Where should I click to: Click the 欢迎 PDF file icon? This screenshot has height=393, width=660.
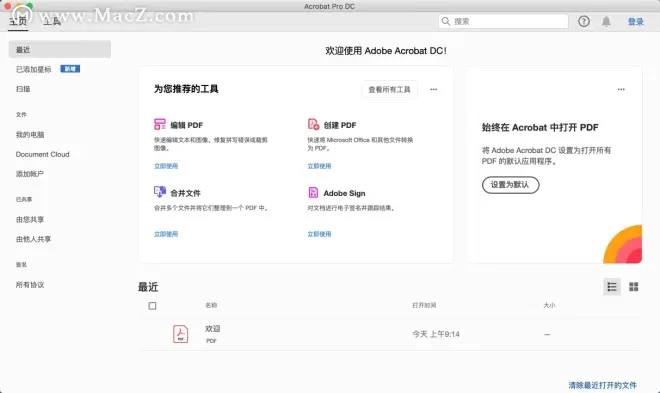181,334
